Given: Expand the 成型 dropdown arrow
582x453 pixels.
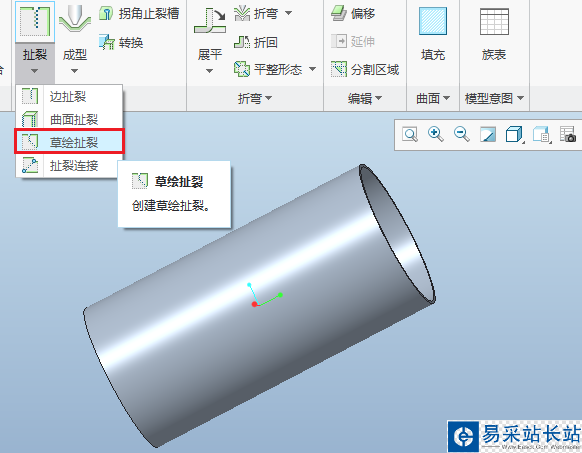Looking at the screenshot, I should coord(74,71).
